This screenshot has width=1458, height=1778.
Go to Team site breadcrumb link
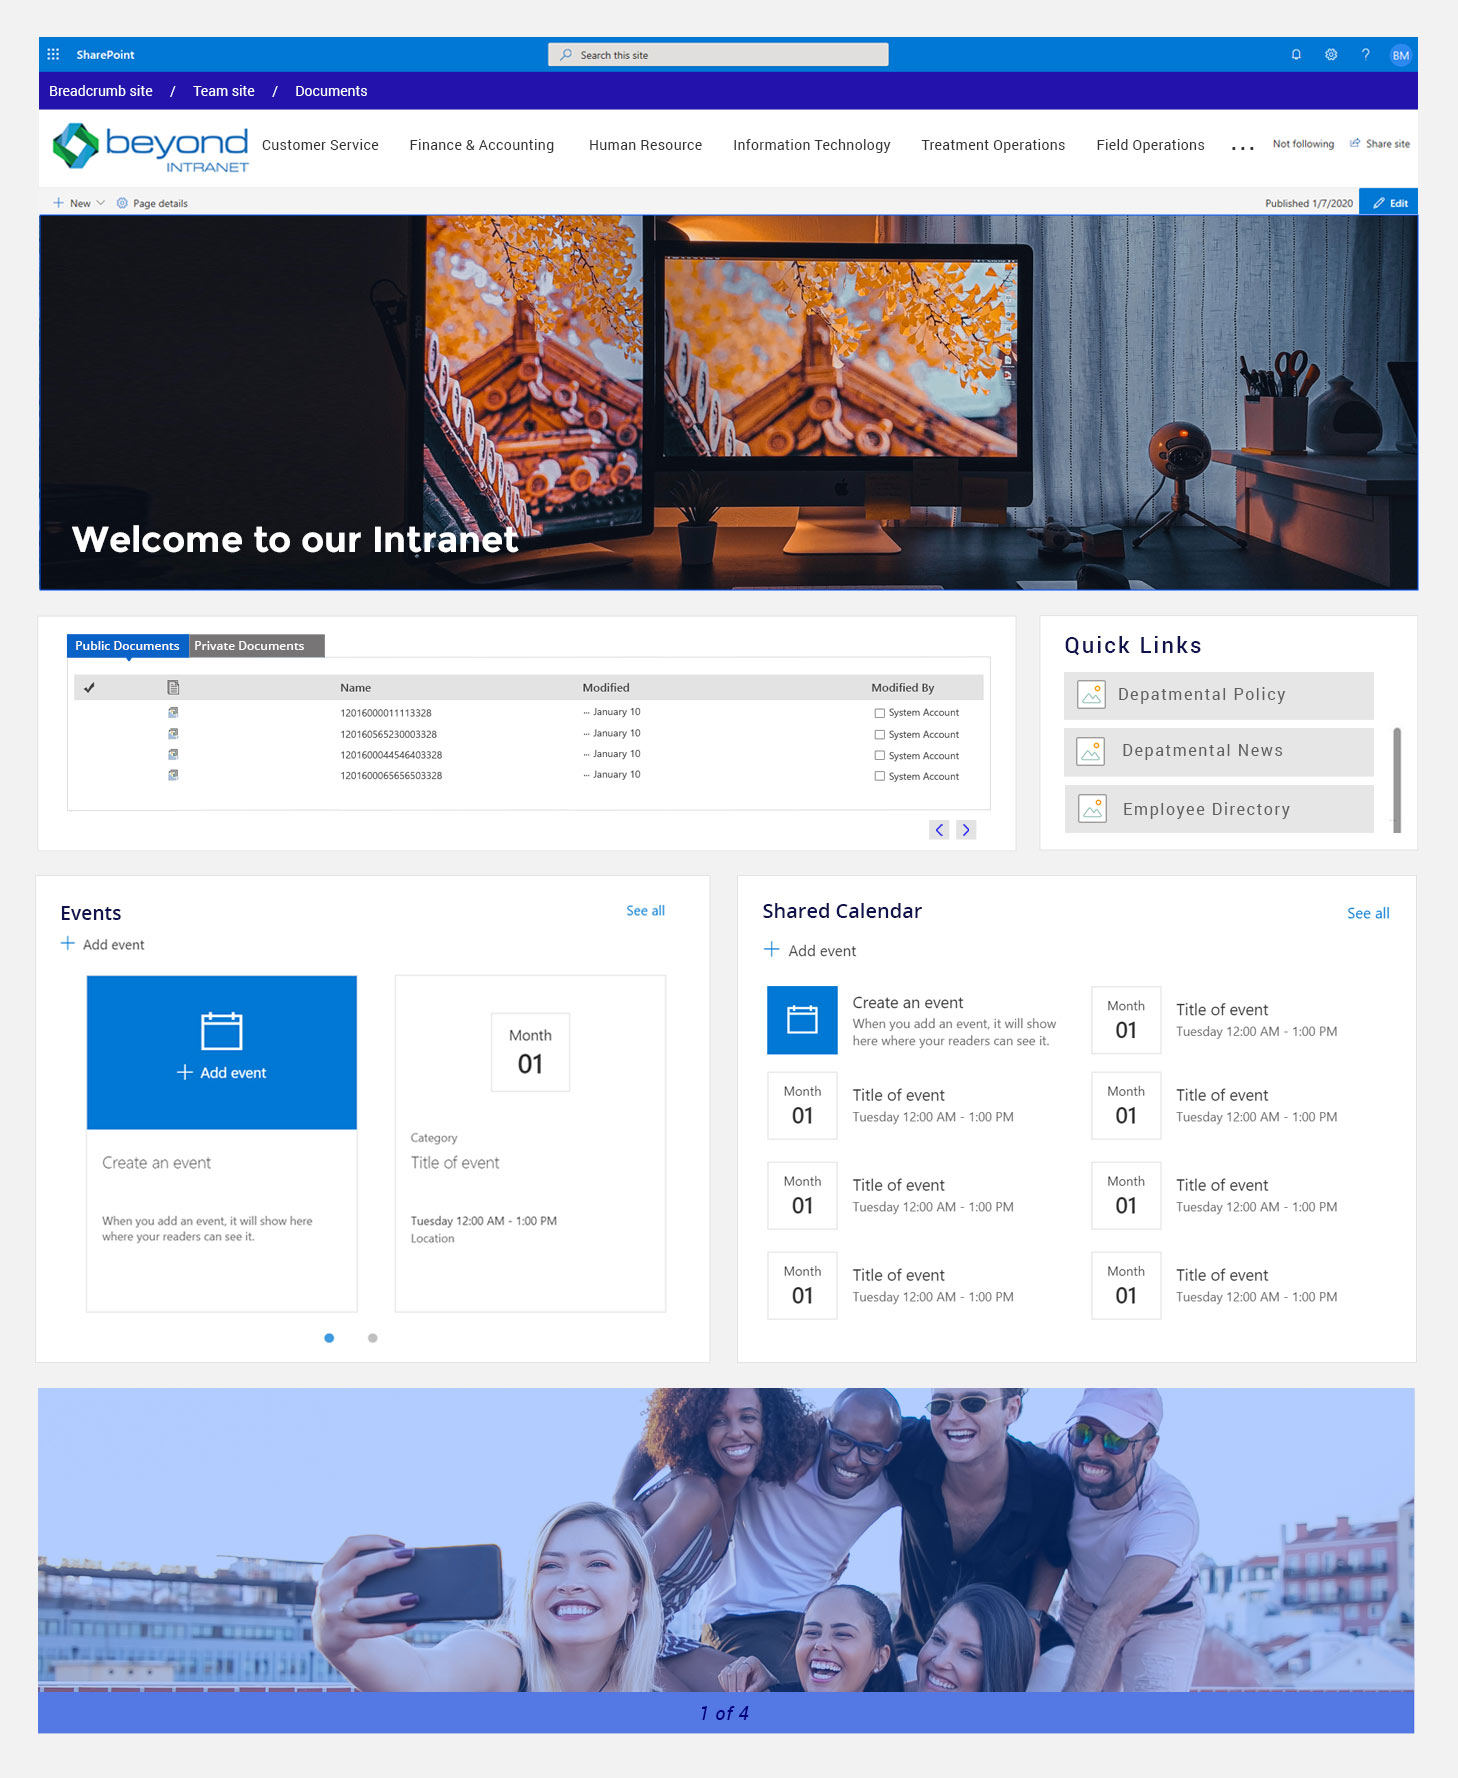point(224,91)
